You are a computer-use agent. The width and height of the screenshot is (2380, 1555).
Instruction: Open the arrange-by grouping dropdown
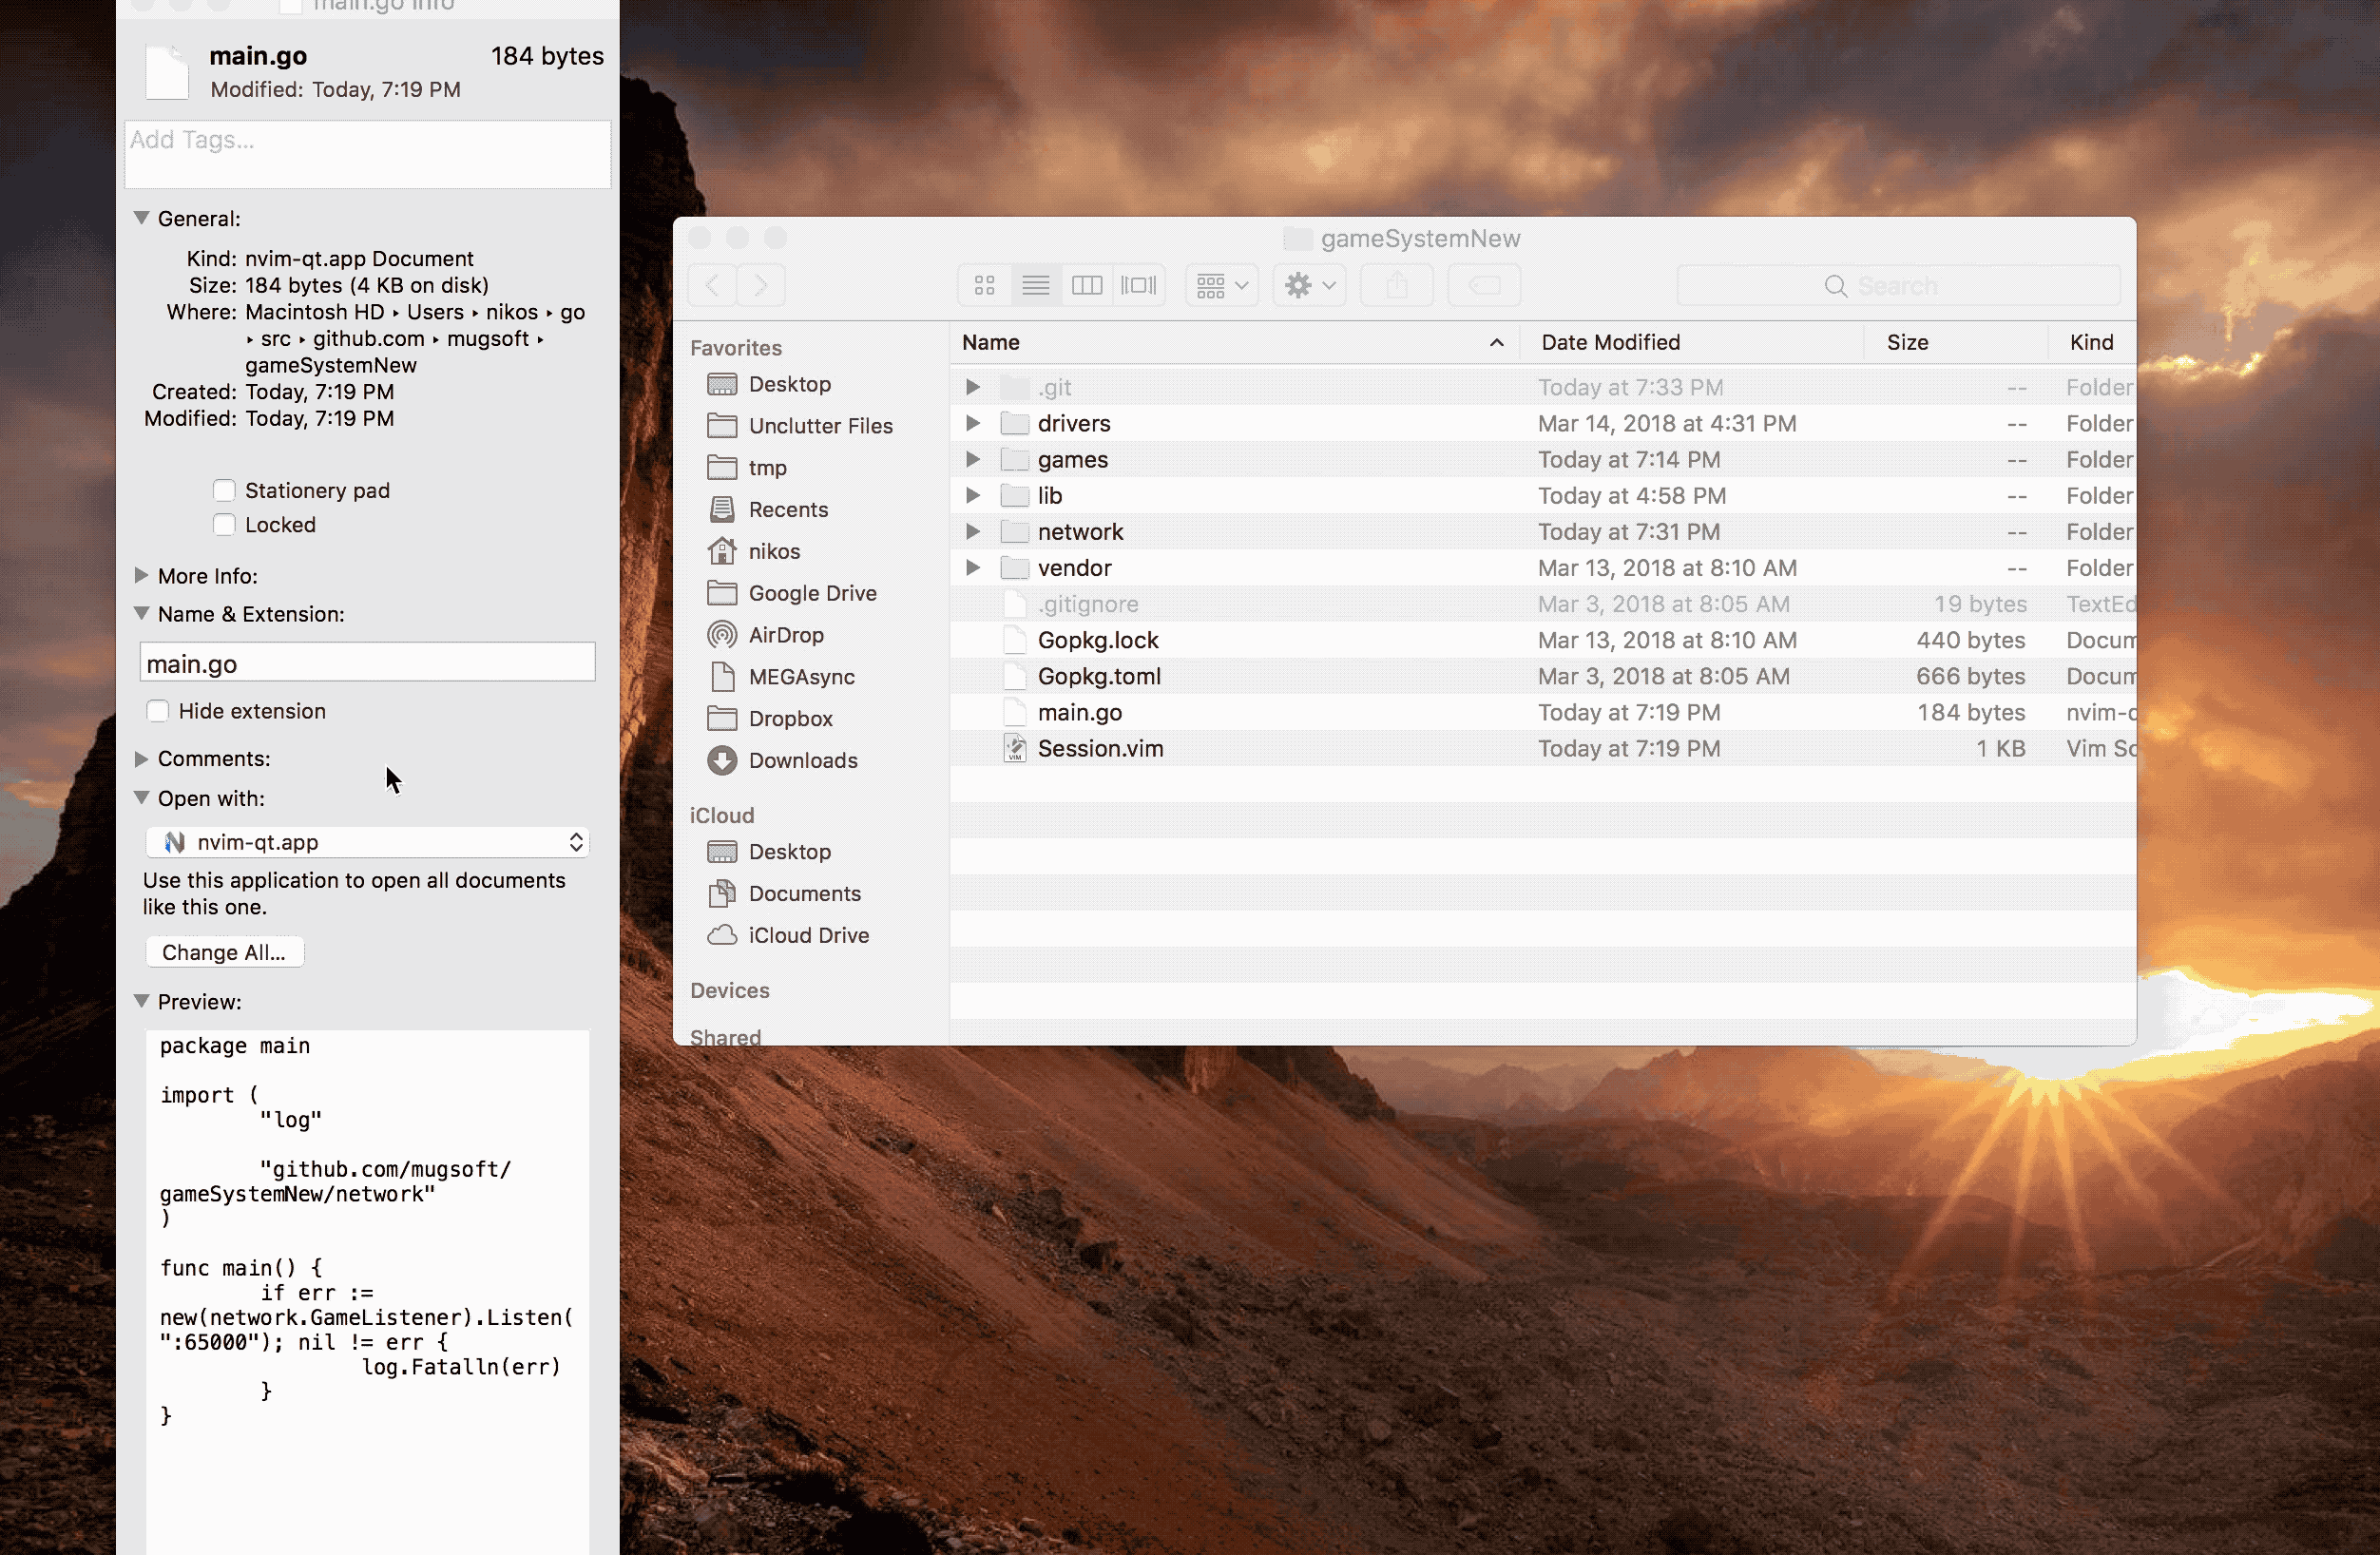[1221, 286]
